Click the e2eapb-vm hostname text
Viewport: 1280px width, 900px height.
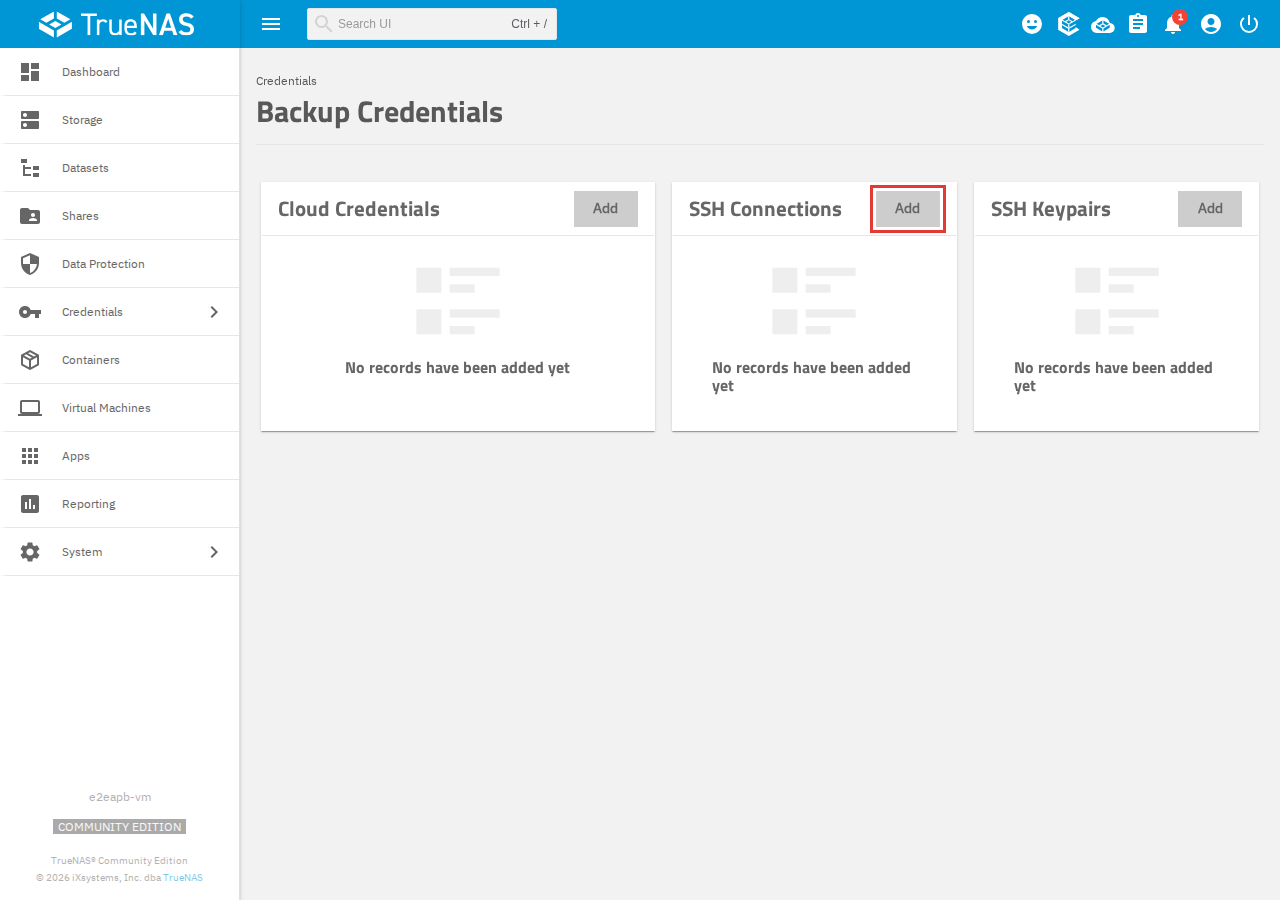point(120,797)
